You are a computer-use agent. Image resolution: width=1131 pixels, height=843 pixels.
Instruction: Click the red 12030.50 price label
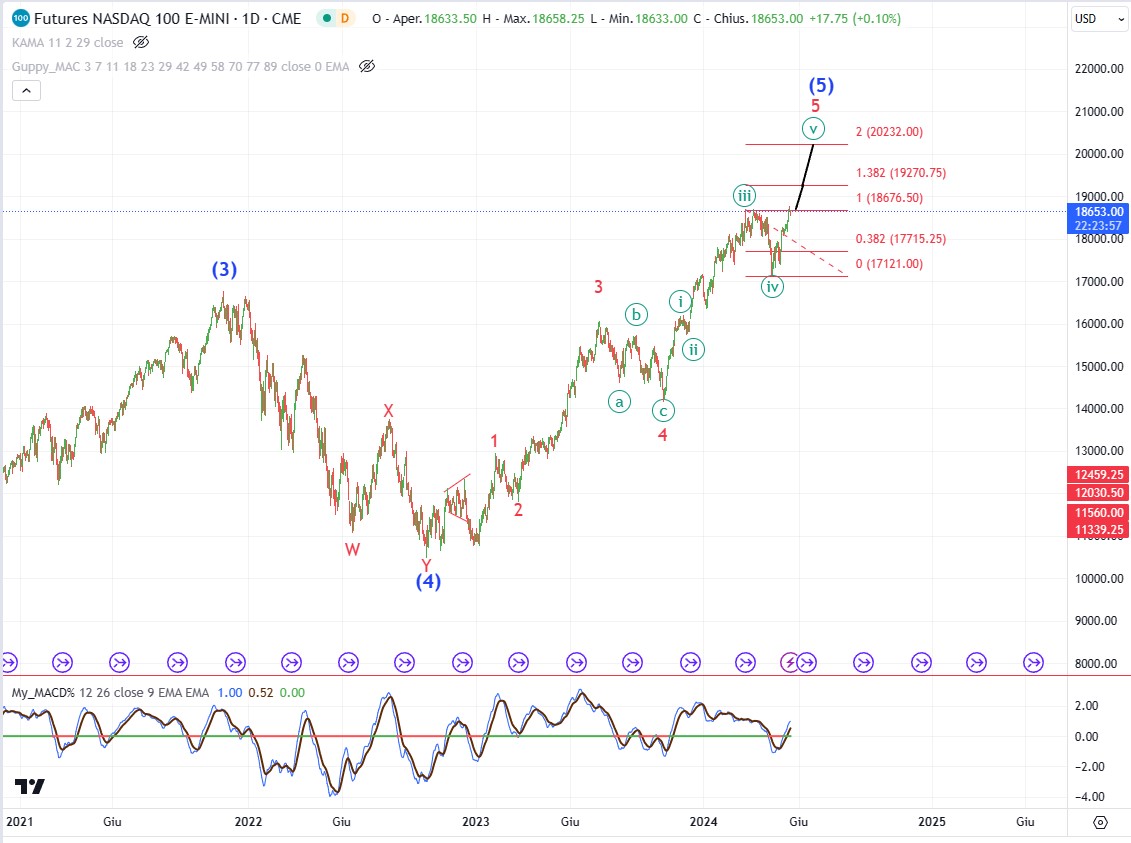click(x=1098, y=493)
